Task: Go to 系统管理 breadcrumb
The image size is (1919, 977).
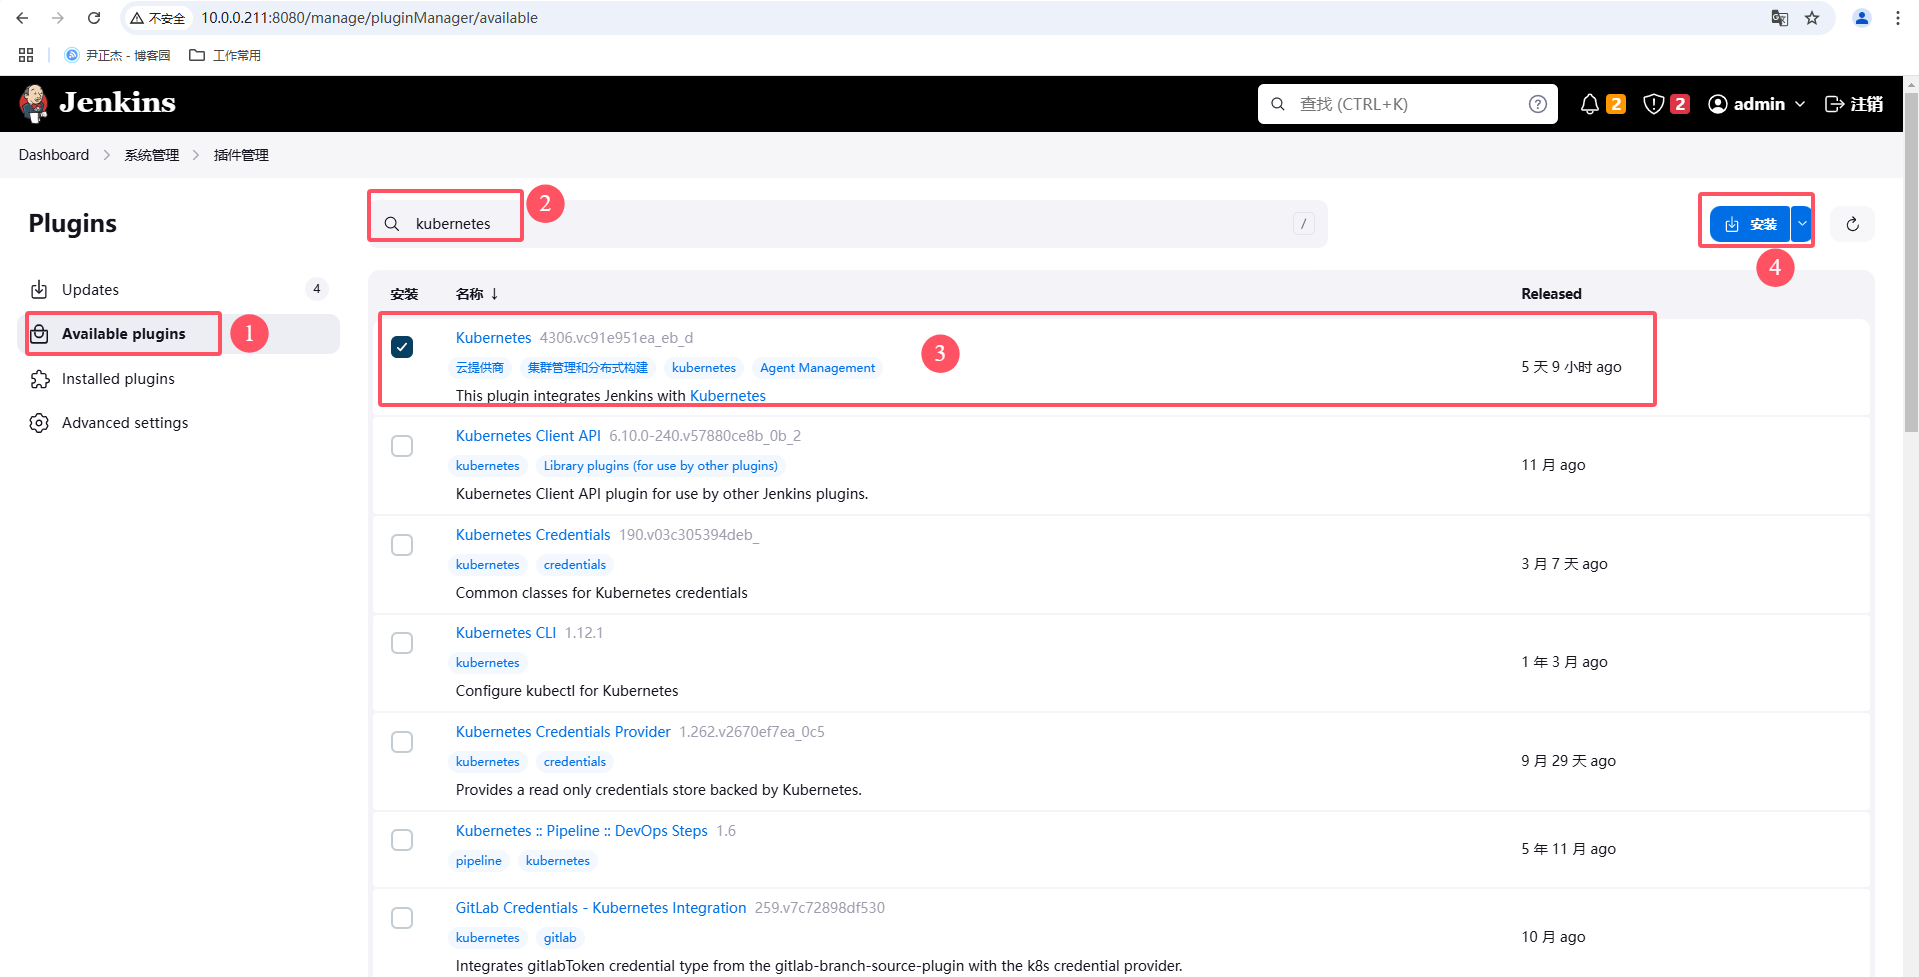Action: [152, 155]
